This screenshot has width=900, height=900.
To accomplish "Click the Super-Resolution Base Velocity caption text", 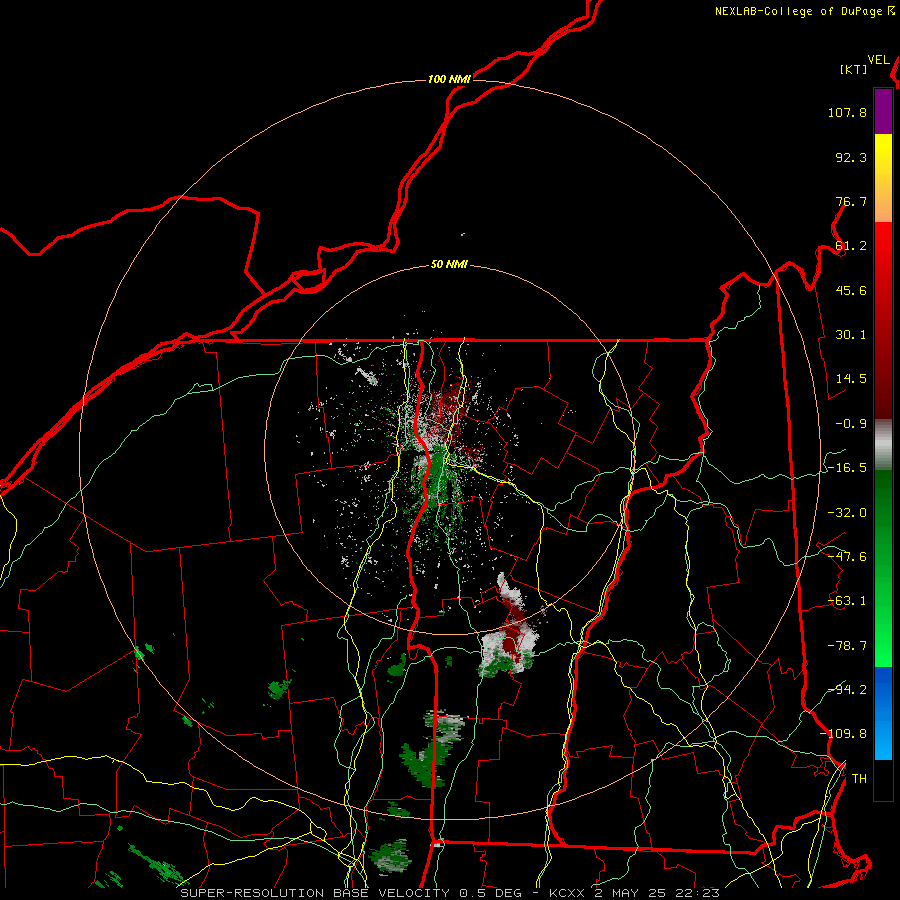I will [315, 893].
